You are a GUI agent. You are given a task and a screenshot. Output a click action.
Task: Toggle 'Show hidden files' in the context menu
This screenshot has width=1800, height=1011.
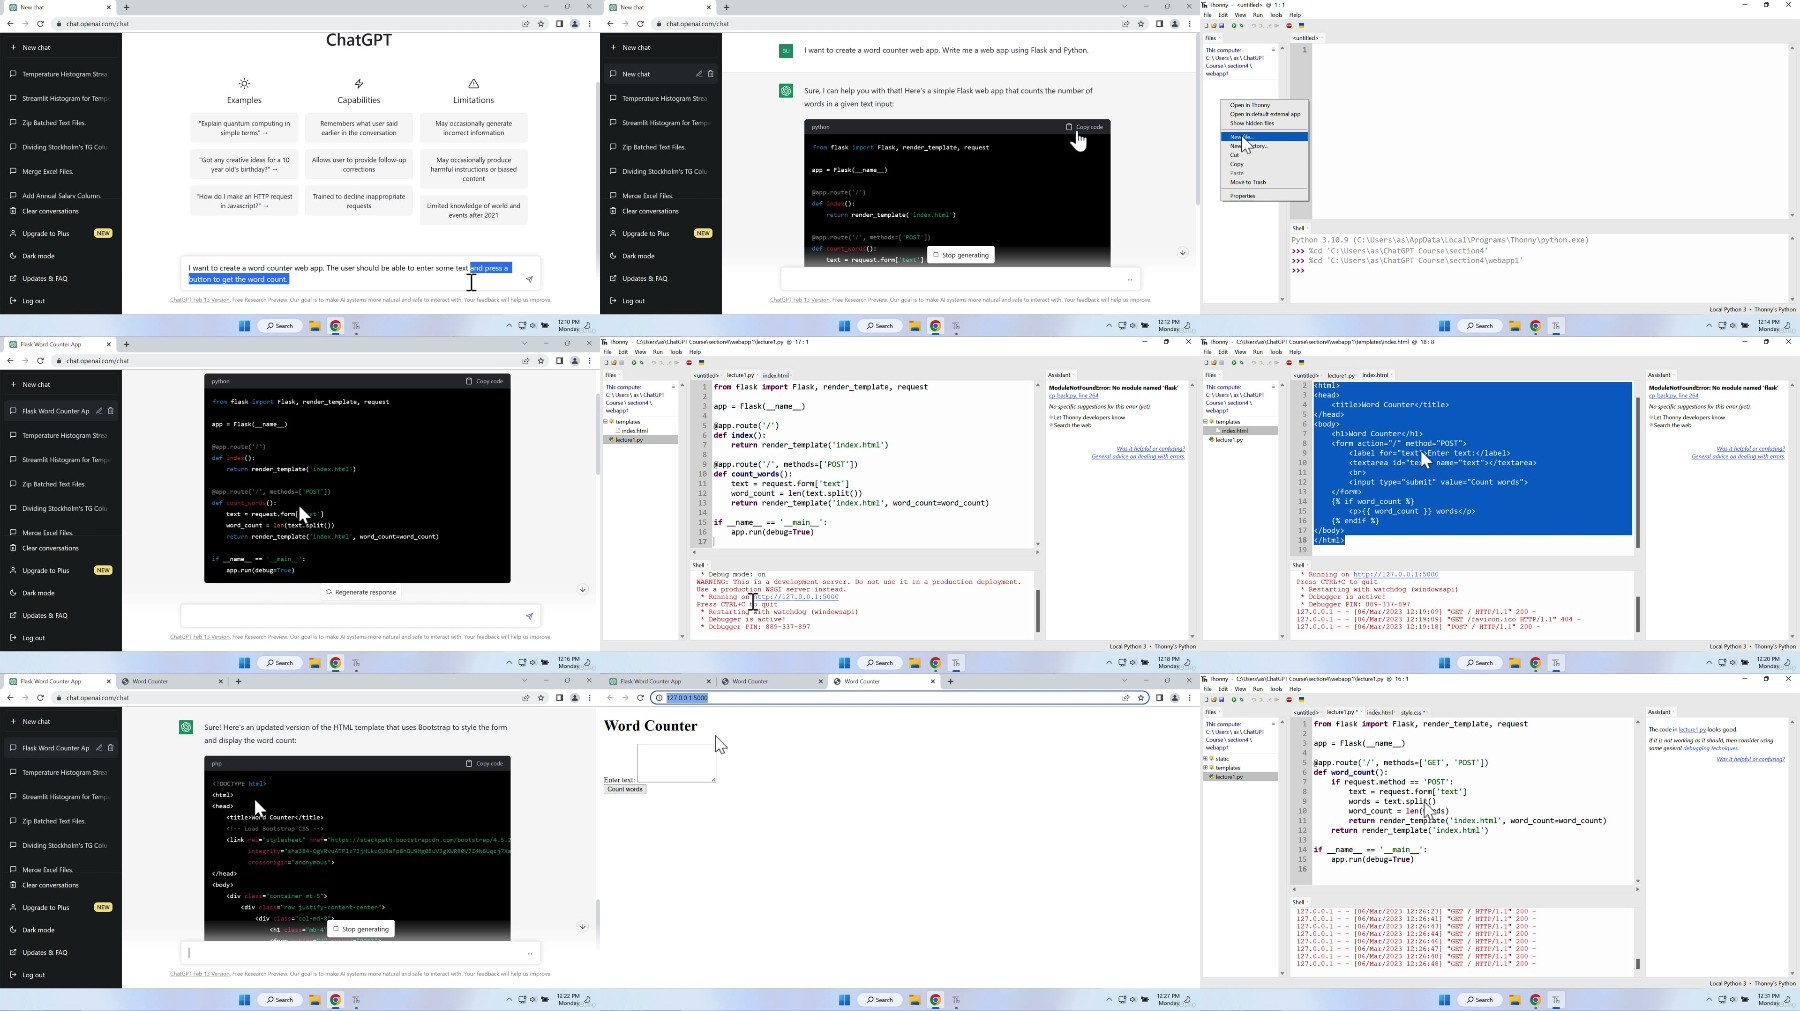1252,123
